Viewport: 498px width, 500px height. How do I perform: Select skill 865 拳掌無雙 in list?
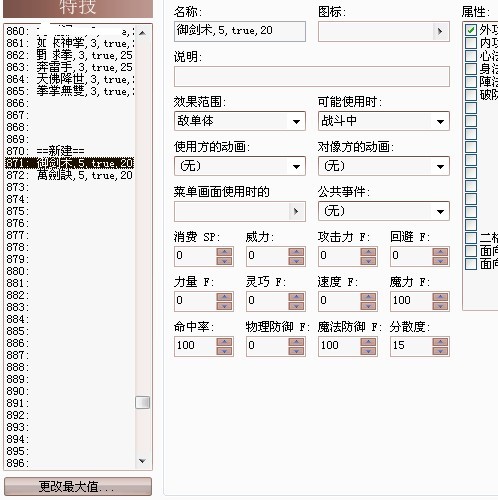pyautogui.click(x=69, y=91)
